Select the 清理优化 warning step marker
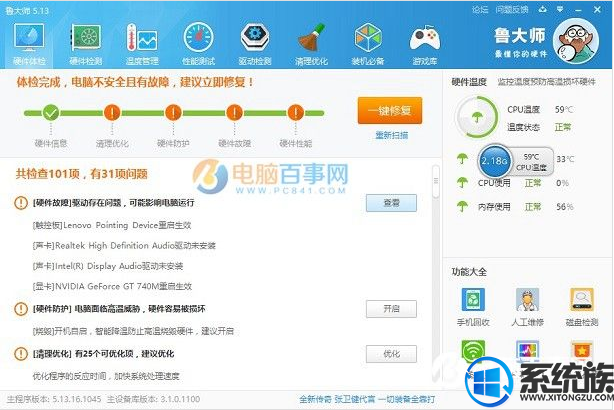The height and width of the screenshot is (410, 614). (x=112, y=113)
